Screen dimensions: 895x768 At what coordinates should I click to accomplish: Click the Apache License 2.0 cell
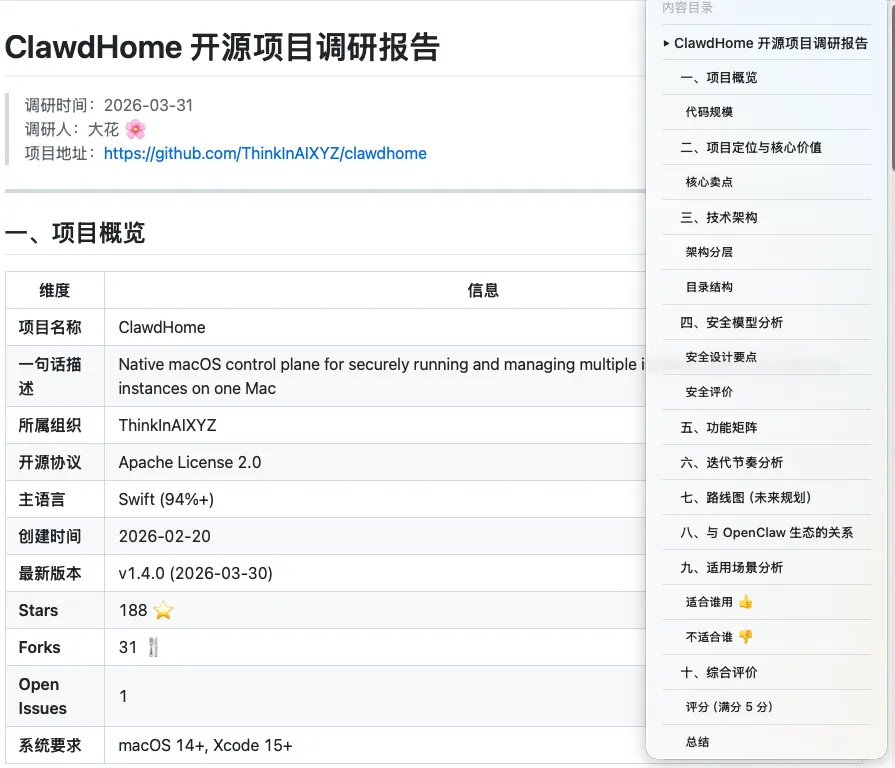(x=190, y=462)
